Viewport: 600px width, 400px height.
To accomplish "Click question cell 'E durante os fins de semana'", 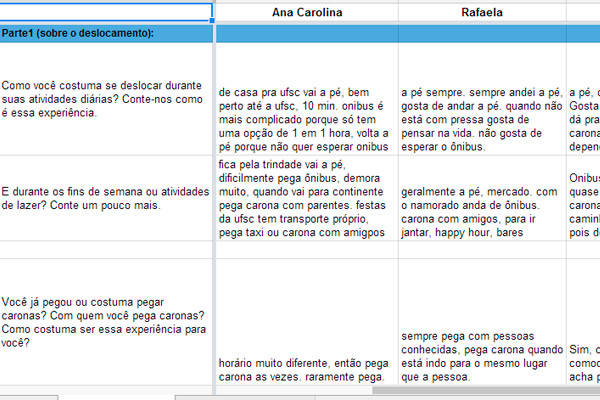I will (x=106, y=198).
